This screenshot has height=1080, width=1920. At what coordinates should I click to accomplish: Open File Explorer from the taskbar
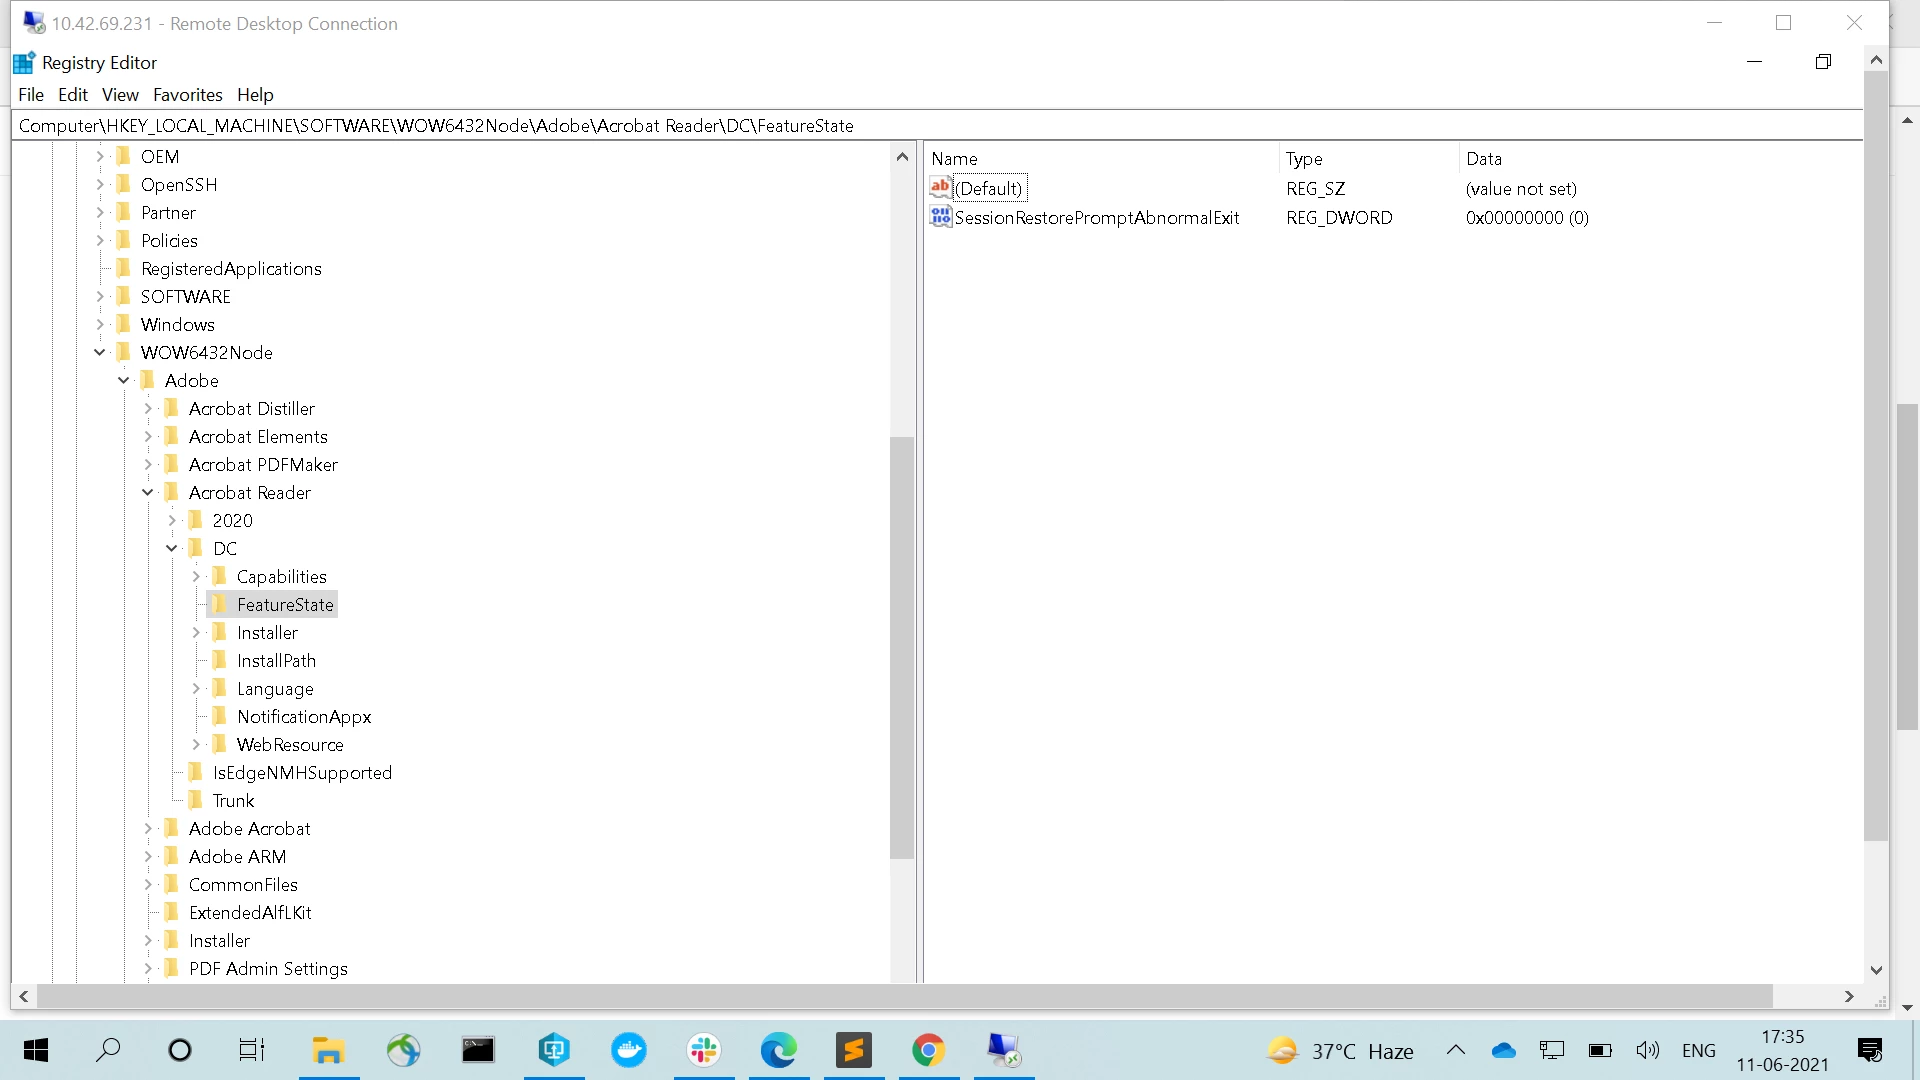pyautogui.click(x=328, y=1050)
